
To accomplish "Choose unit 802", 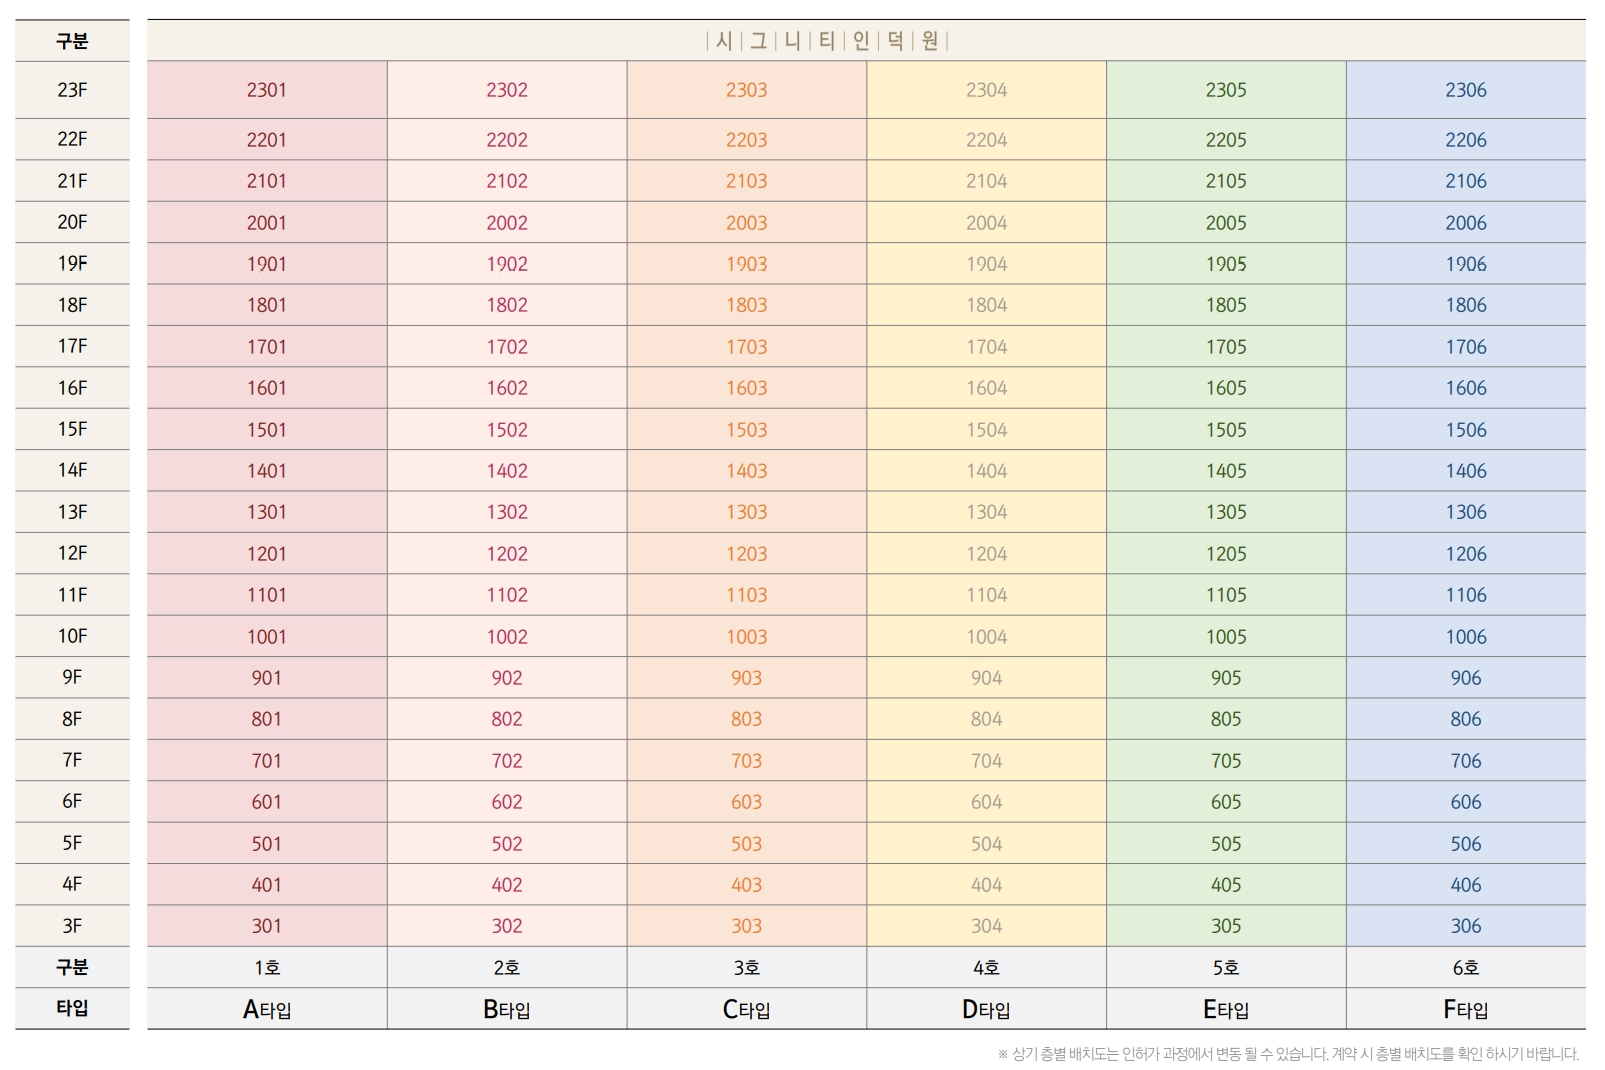I will tap(507, 719).
